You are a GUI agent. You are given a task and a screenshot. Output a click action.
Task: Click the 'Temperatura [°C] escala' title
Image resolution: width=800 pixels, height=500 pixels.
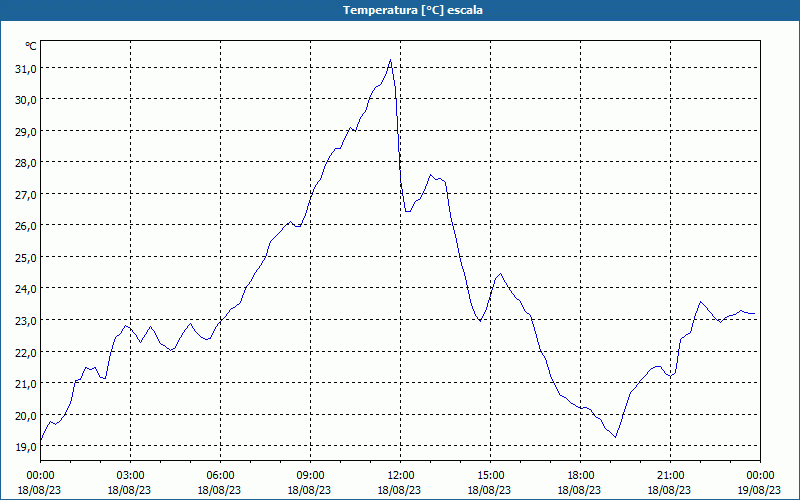coord(413,10)
